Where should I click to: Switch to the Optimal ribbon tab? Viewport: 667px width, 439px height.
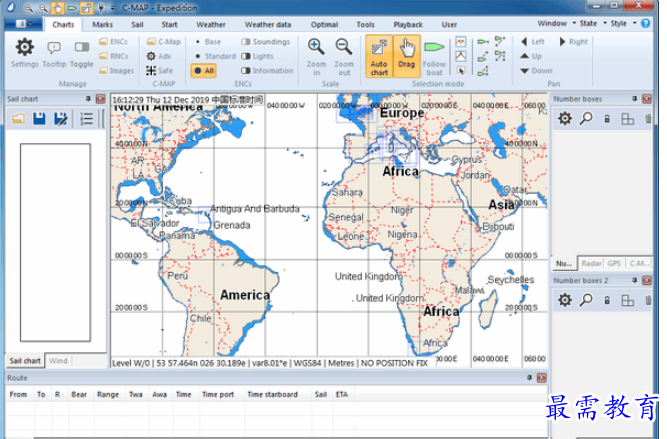click(324, 25)
